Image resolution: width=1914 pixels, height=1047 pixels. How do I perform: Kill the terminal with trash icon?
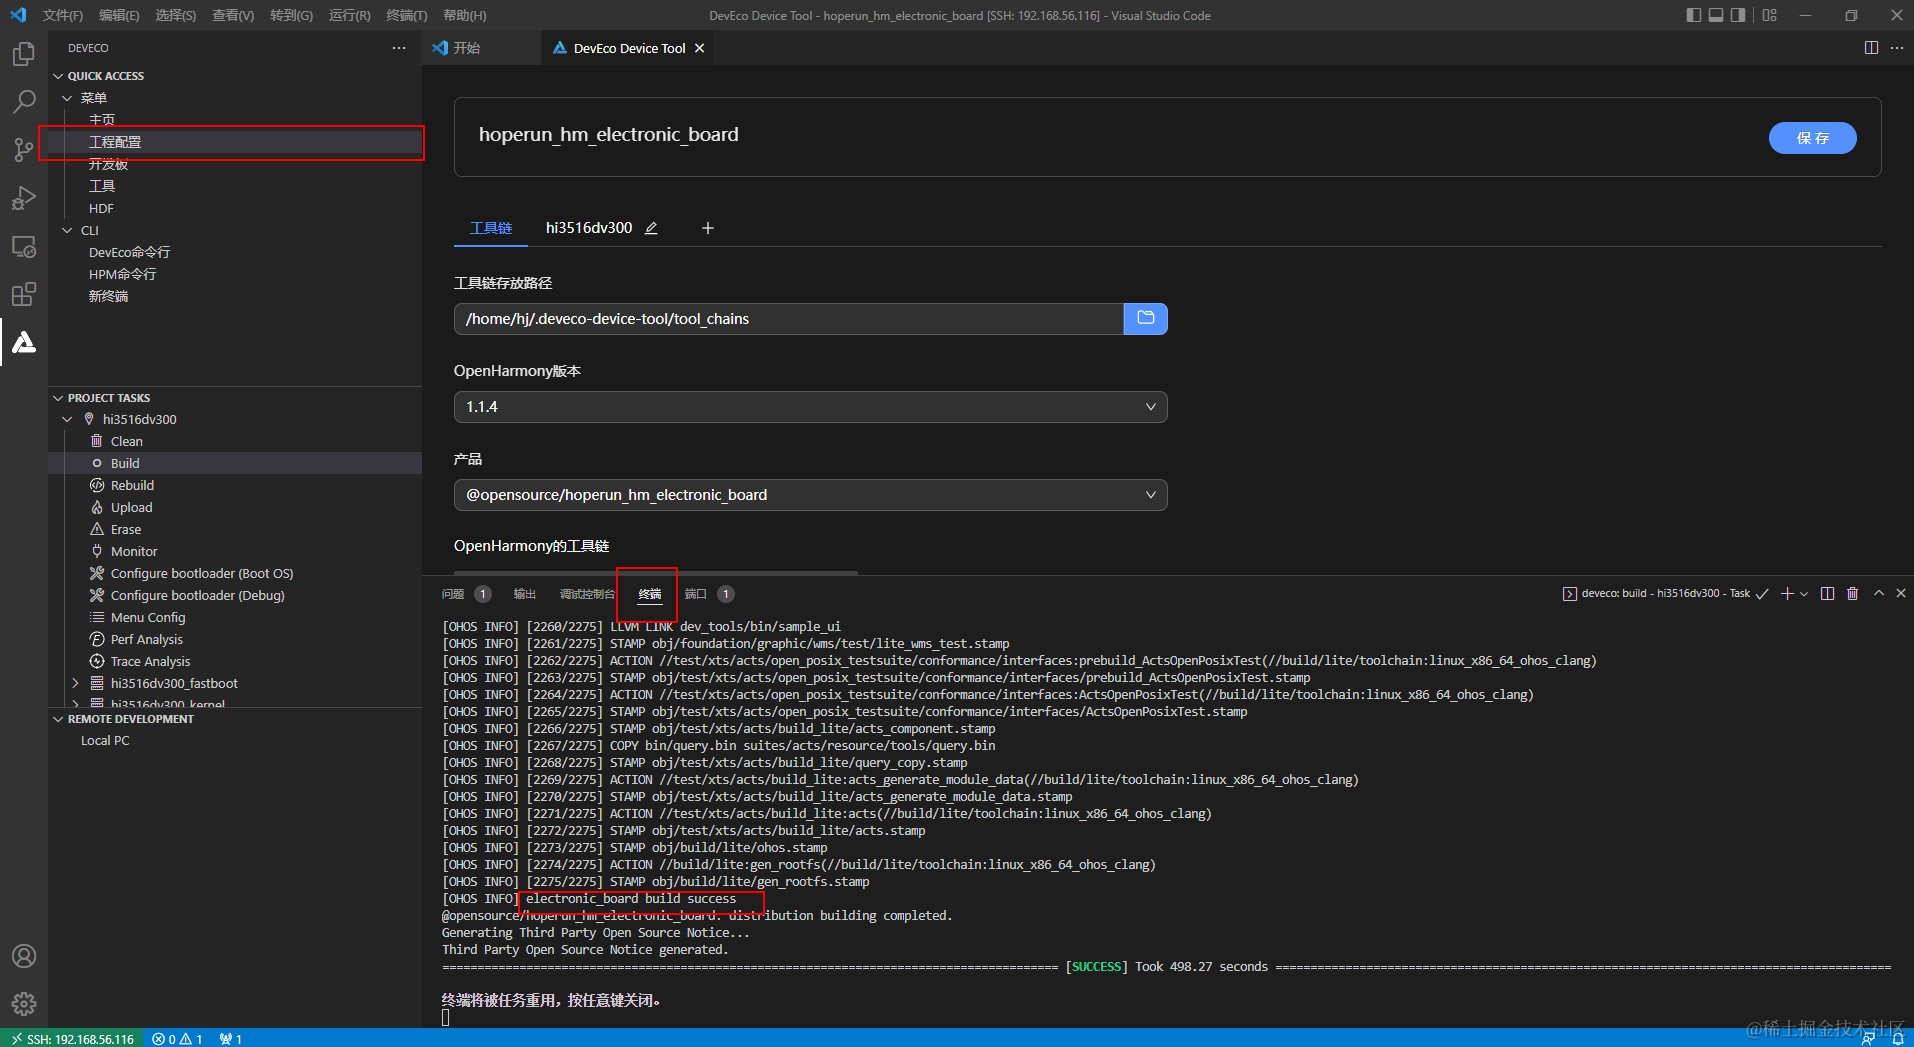[1852, 593]
